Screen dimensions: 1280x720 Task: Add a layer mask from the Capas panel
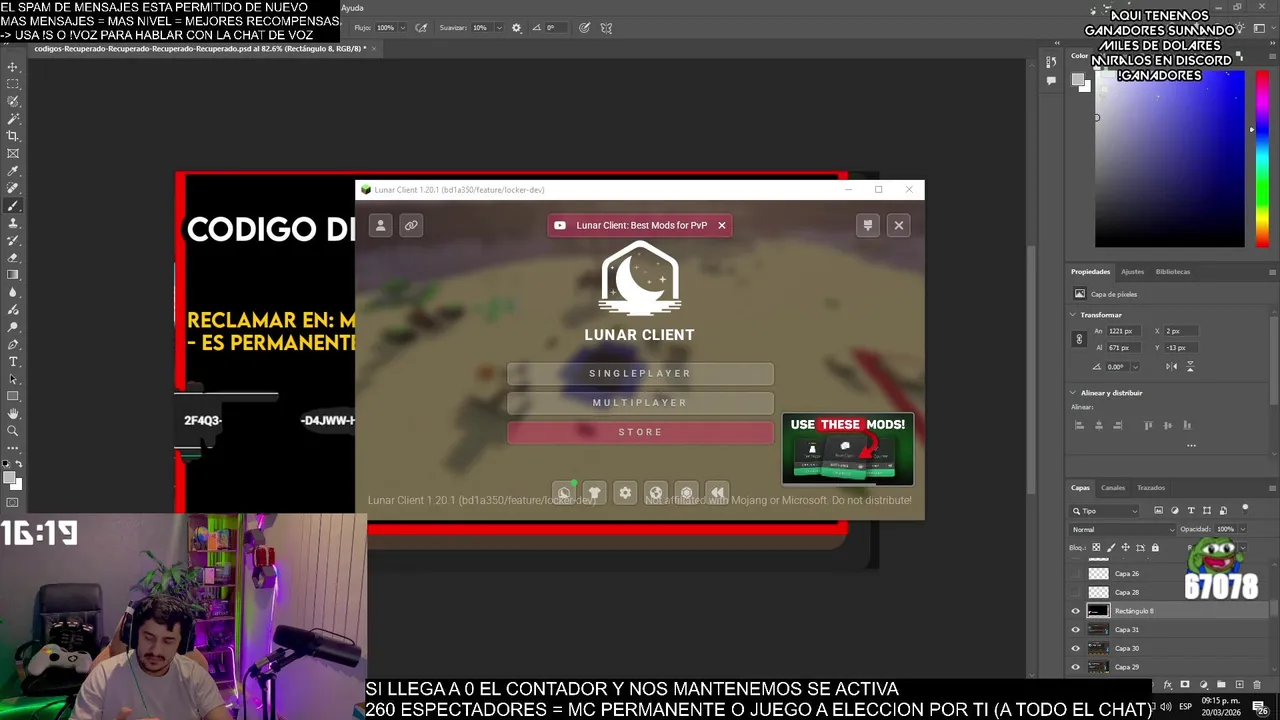click(1185, 685)
